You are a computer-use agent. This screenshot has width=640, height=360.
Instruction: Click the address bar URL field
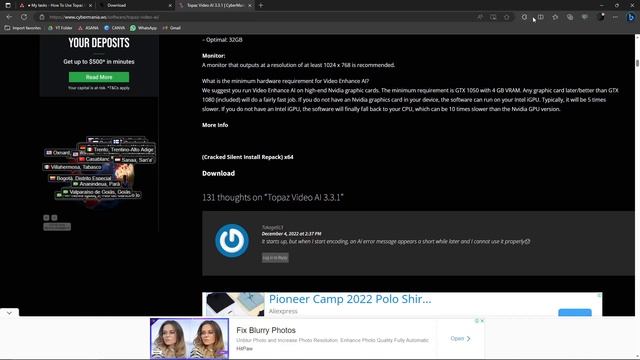[261, 17]
